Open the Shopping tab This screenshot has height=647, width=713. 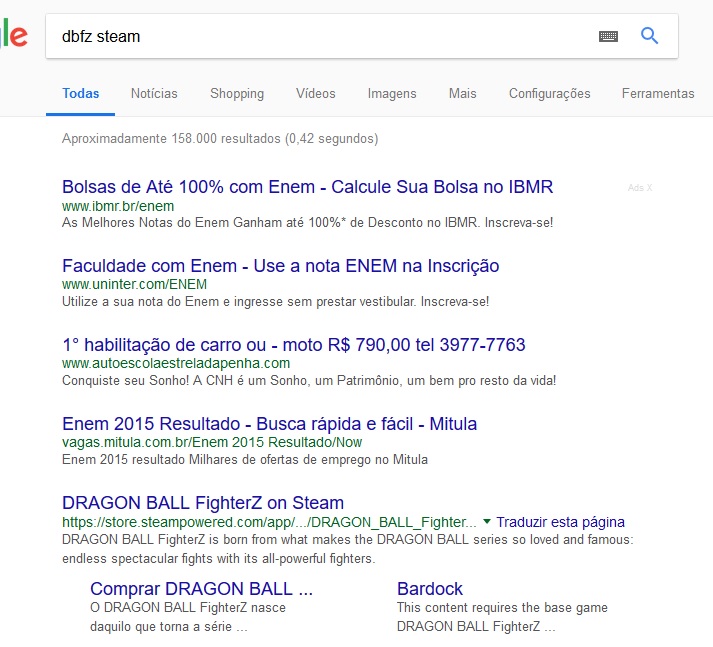click(237, 94)
